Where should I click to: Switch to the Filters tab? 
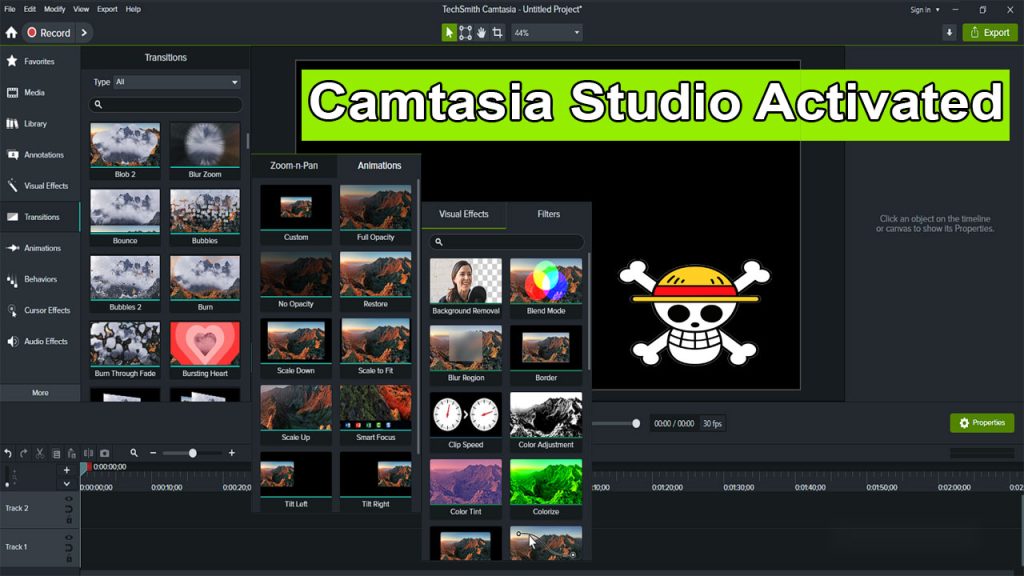click(x=548, y=214)
